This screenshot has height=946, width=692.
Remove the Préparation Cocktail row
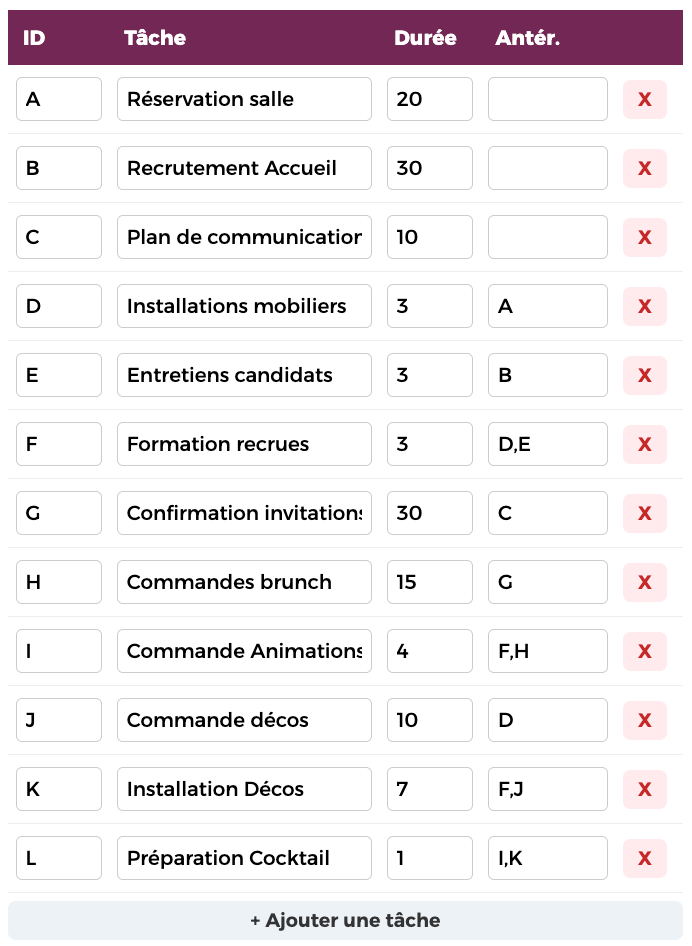(x=644, y=858)
